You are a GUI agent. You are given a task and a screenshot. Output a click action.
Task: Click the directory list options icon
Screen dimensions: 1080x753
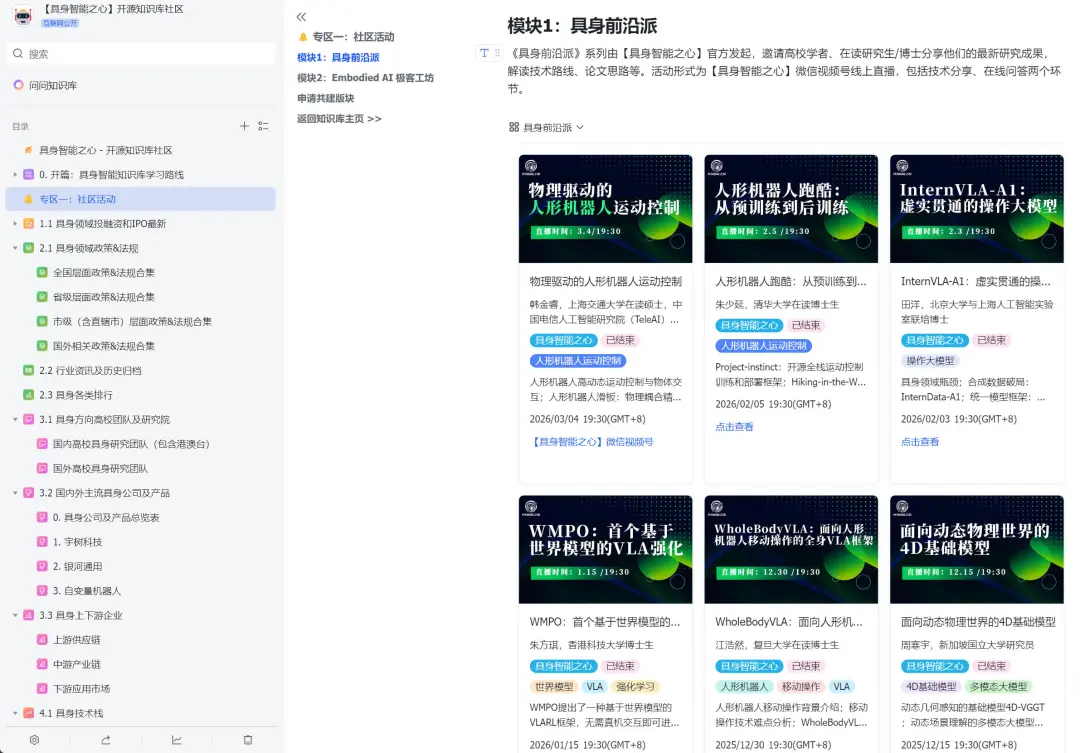(263, 126)
